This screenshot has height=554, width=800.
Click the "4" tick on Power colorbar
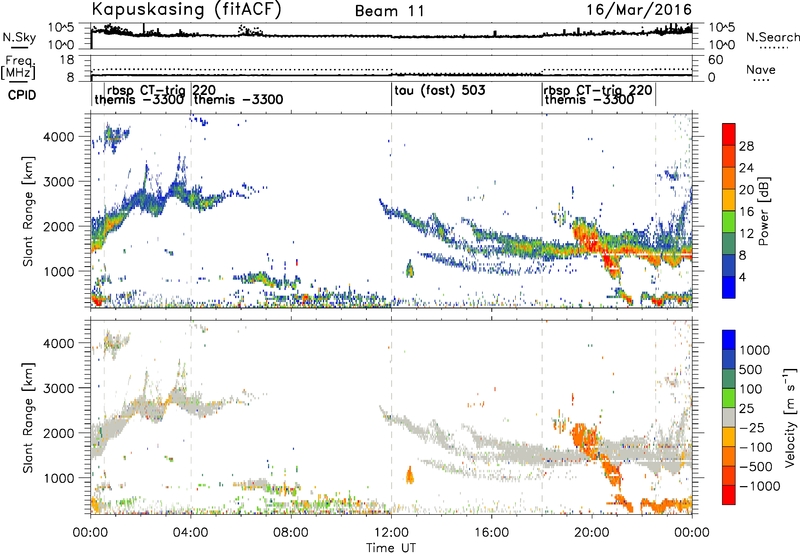click(x=742, y=276)
